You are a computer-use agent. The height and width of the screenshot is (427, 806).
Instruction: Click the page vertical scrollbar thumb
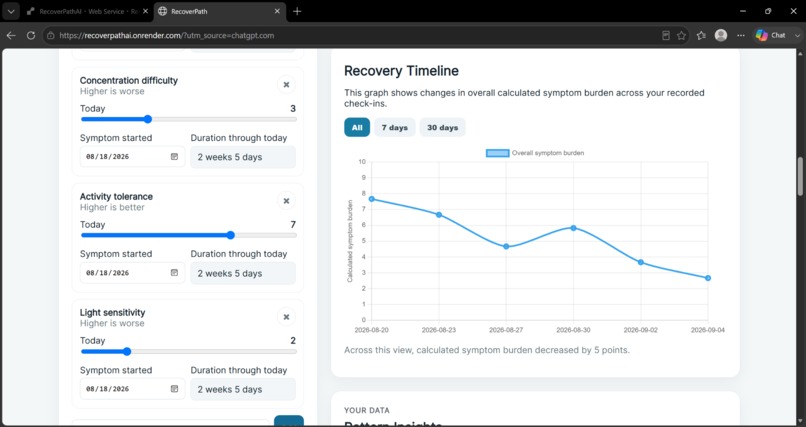point(800,176)
